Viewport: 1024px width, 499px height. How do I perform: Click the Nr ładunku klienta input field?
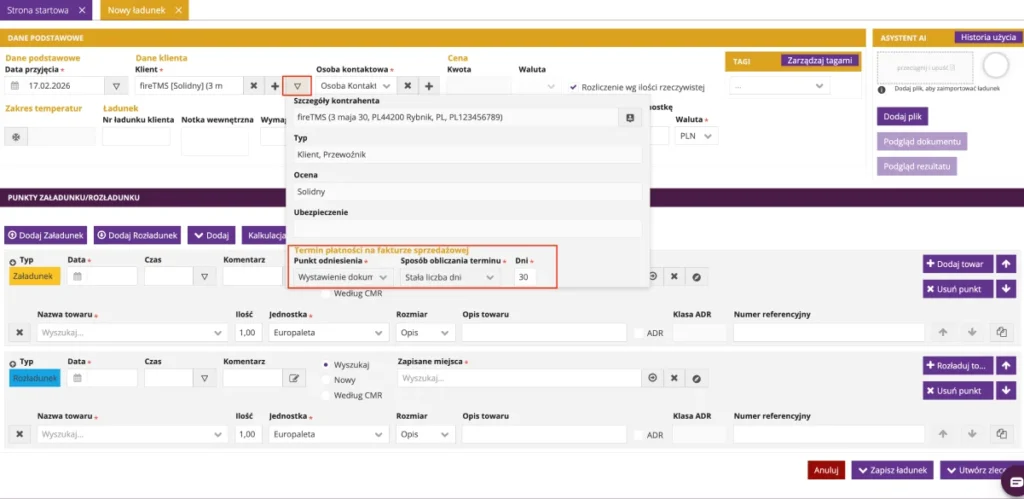click(136, 136)
